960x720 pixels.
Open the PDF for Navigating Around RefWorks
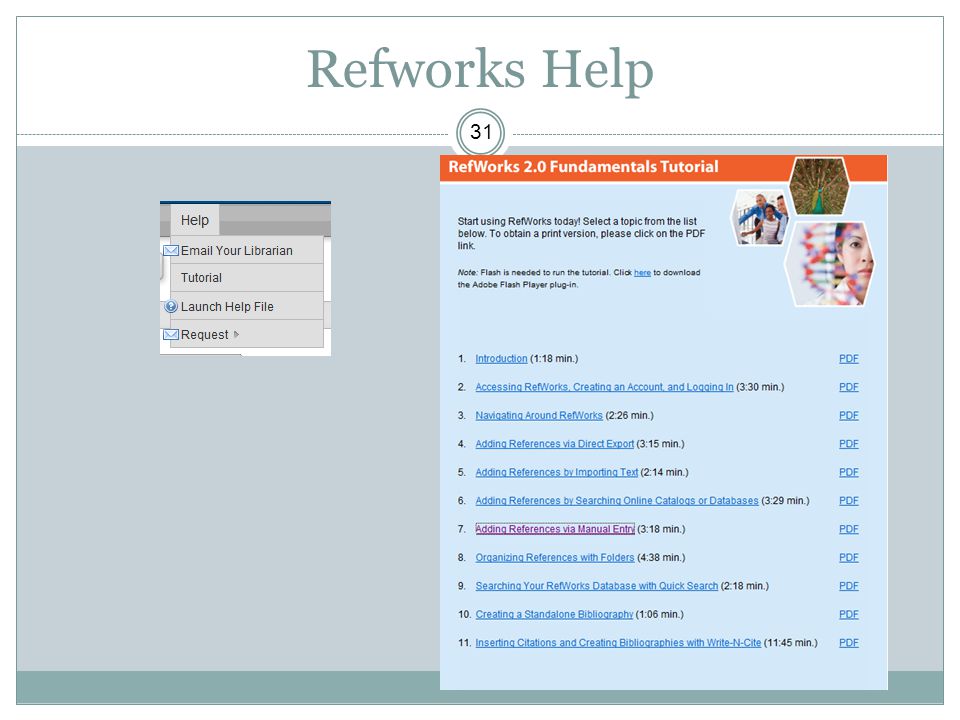pos(849,416)
